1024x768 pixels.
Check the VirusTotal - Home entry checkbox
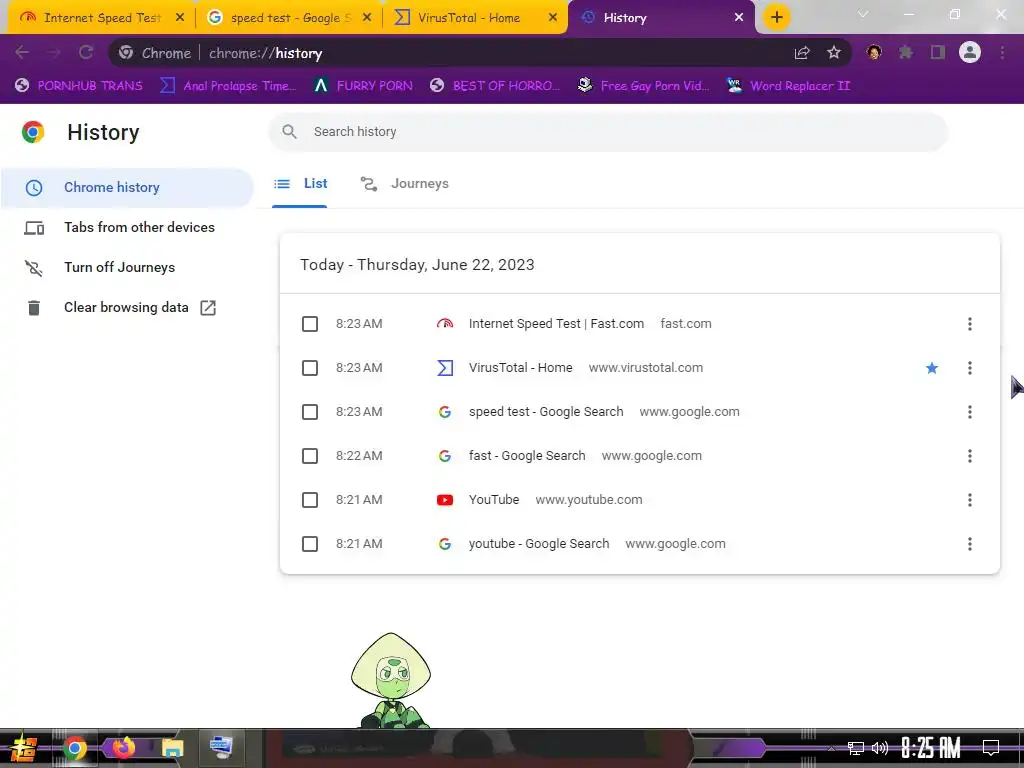point(310,368)
